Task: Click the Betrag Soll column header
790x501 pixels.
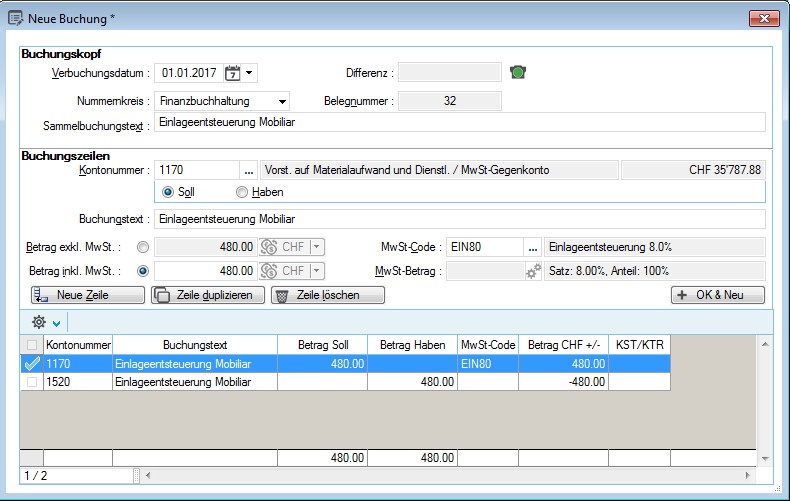Action: point(322,345)
